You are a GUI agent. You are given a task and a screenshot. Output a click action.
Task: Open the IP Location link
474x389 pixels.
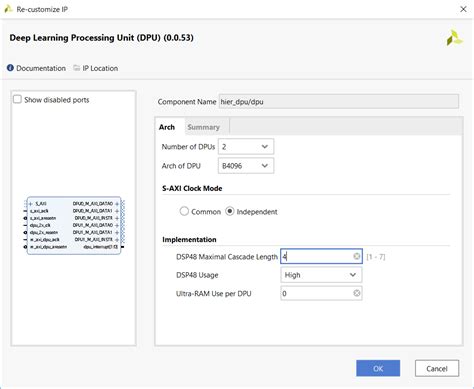point(100,68)
